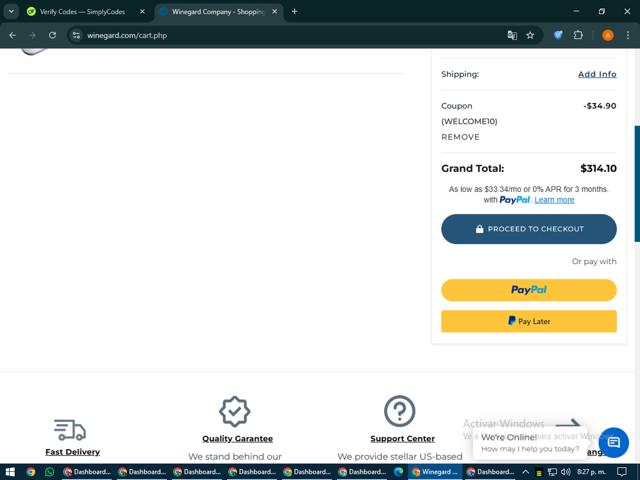Open the Windows Start menu
The height and width of the screenshot is (480, 640).
tap(10, 472)
